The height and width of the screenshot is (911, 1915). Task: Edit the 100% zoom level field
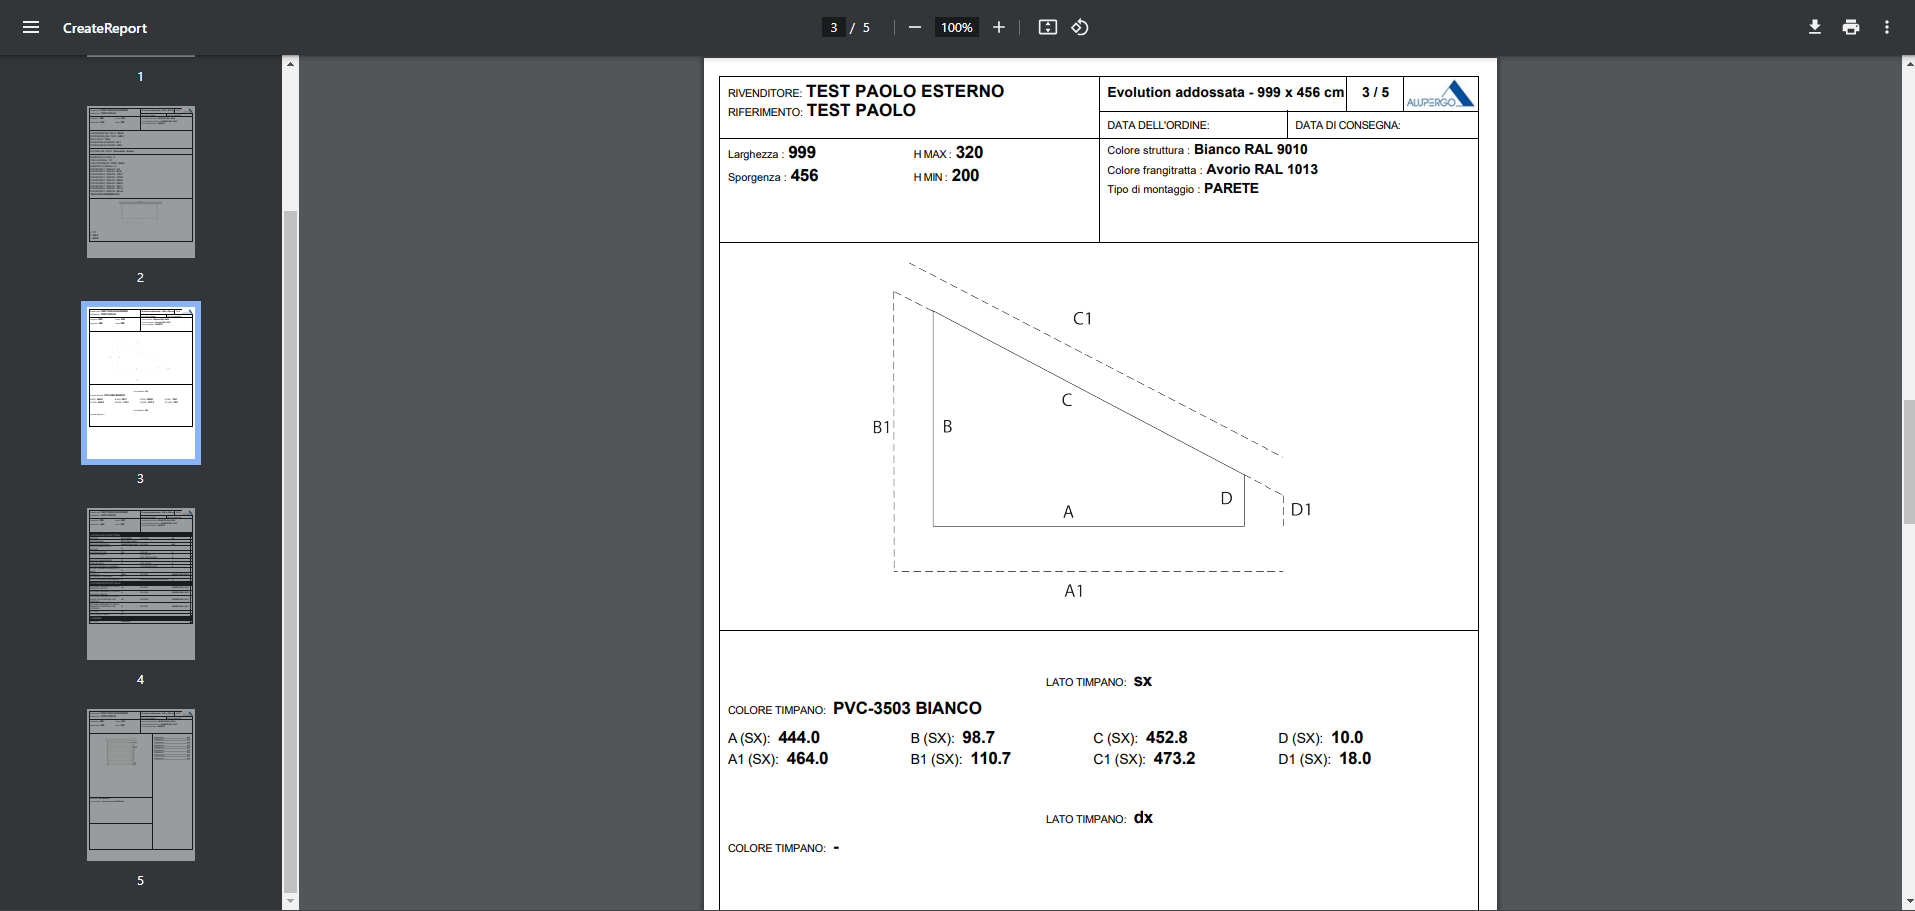[956, 27]
